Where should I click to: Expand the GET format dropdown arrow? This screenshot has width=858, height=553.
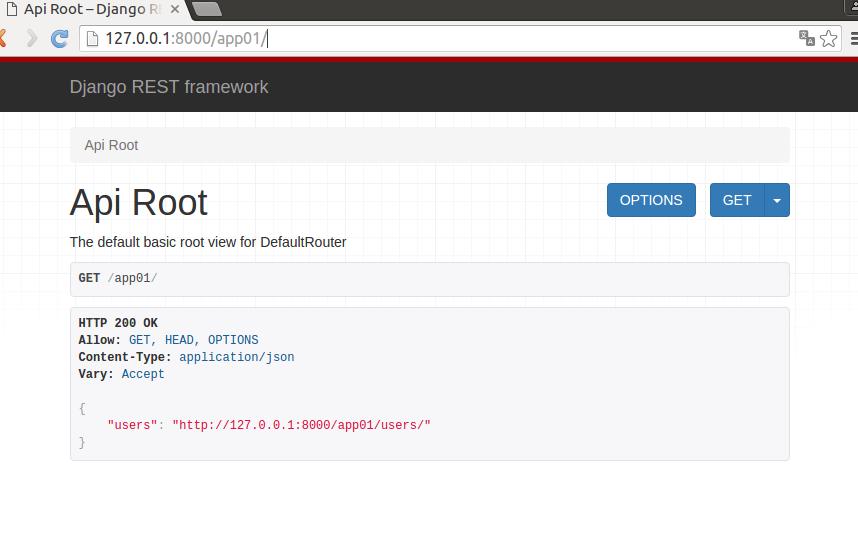point(777,200)
